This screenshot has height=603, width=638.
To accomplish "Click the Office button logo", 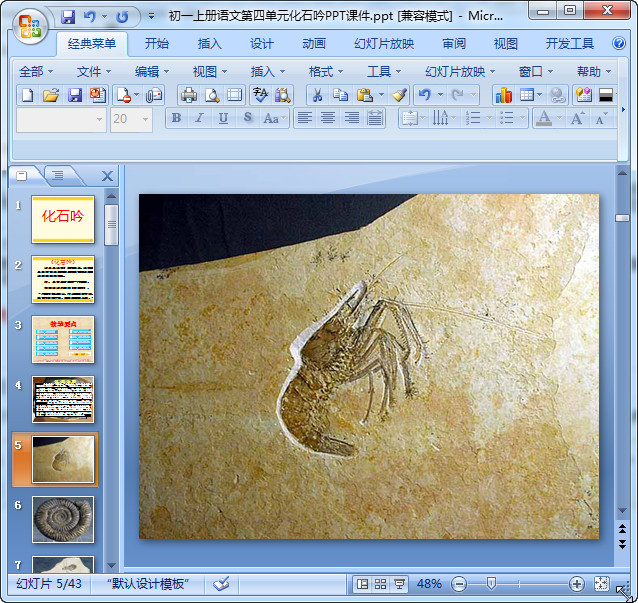I will tap(28, 26).
